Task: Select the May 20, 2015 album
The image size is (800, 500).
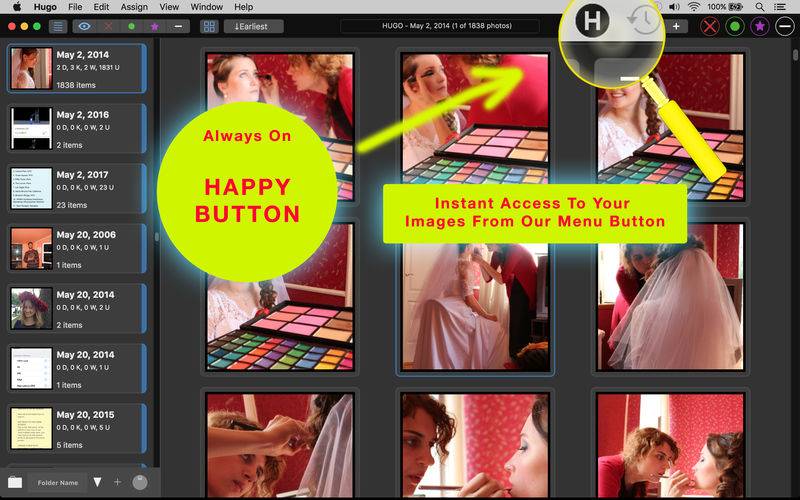Action: [x=77, y=428]
